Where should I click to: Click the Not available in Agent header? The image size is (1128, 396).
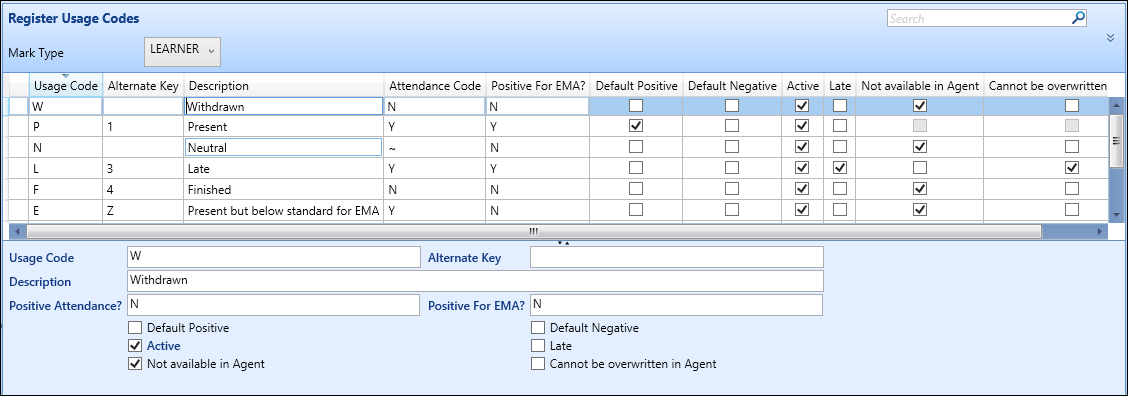click(919, 86)
